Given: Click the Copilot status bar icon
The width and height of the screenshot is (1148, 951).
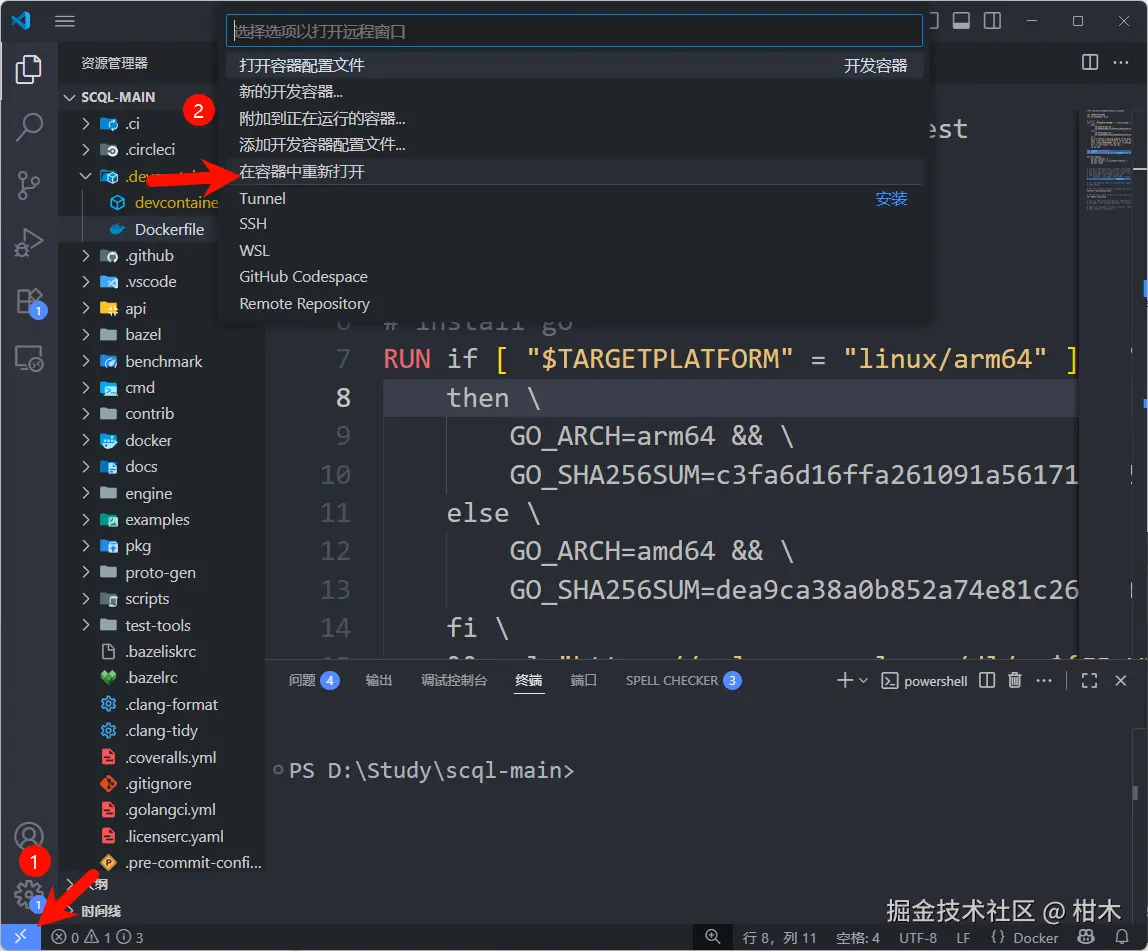Looking at the screenshot, I should point(1086,937).
